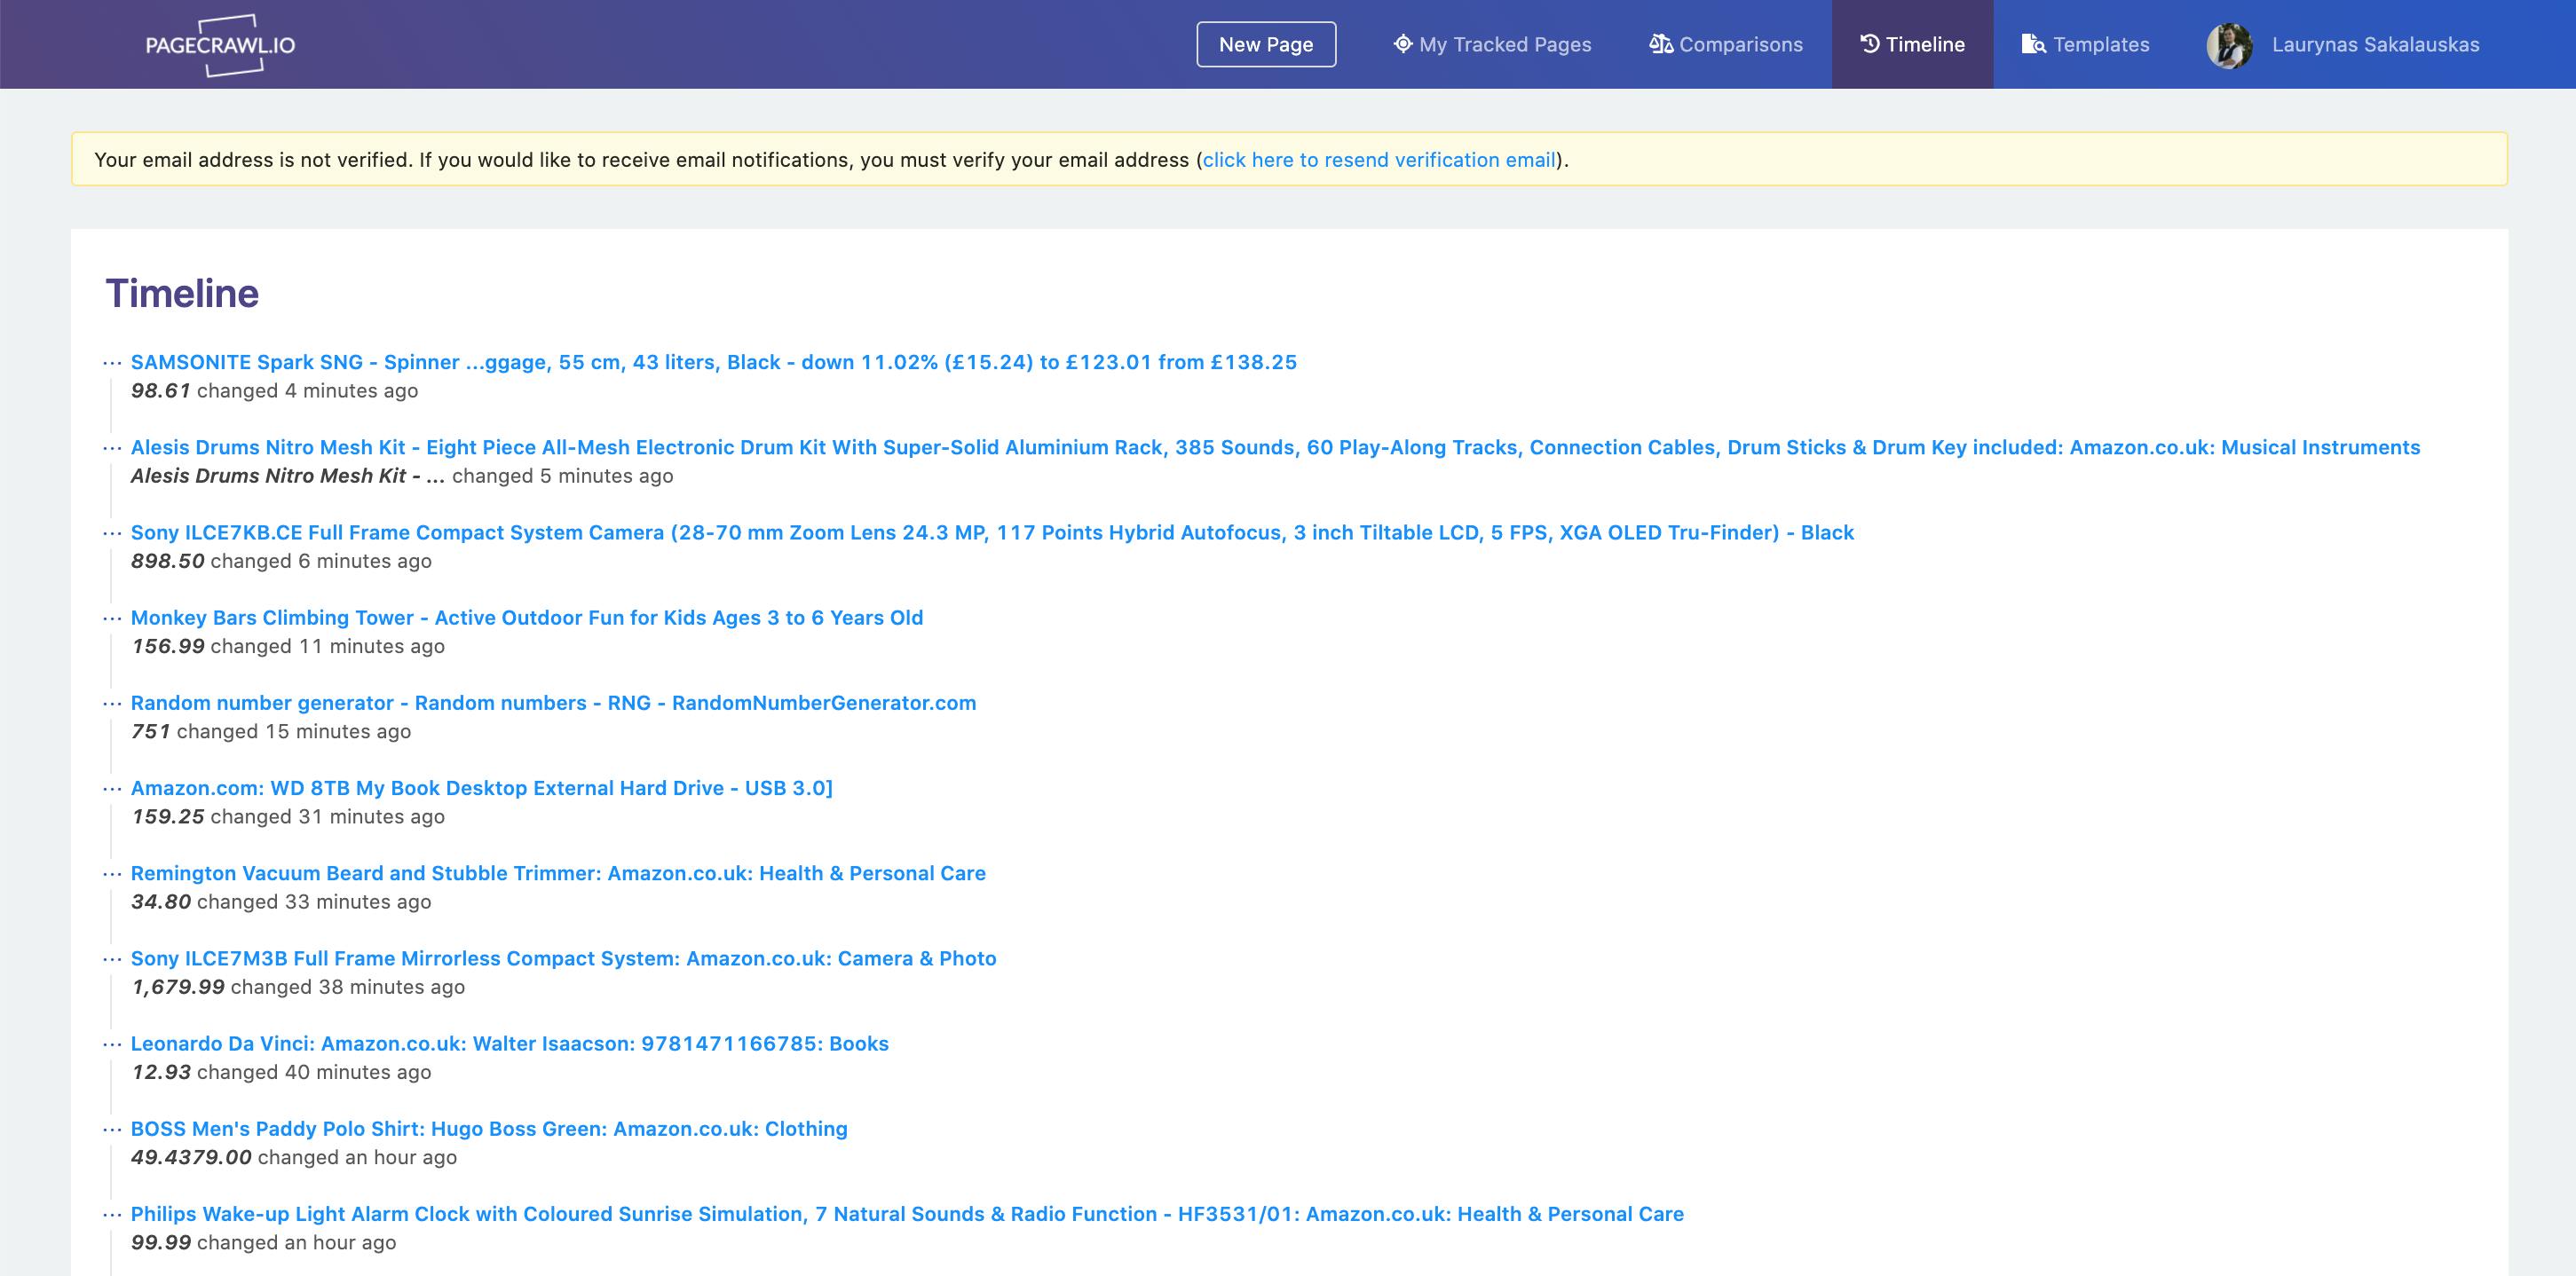Screen dimensions: 2576x1276
Task: Open the Philips Wake-up Light Alarm Clock entry
Action: tap(907, 1213)
